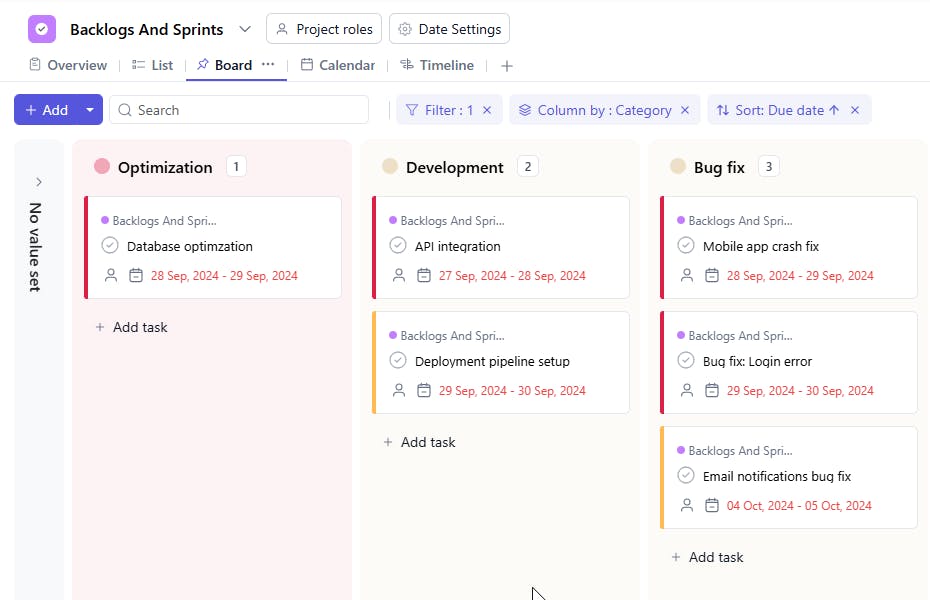Switch to the Timeline tab

pyautogui.click(x=437, y=65)
